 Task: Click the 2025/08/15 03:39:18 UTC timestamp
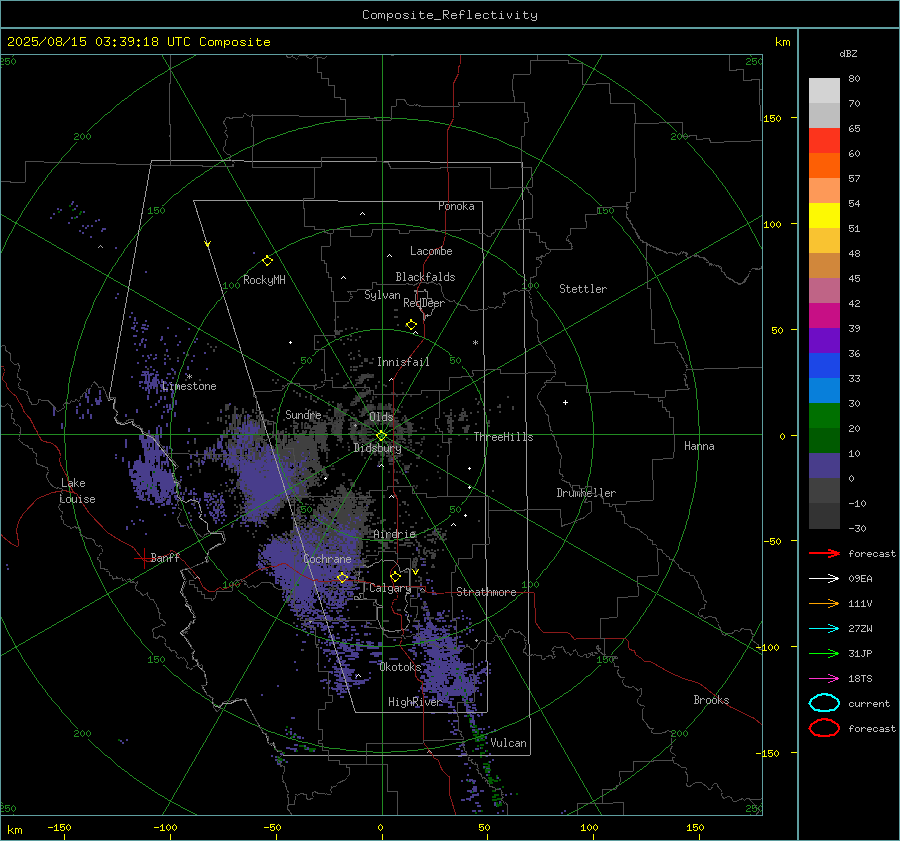(x=138, y=41)
